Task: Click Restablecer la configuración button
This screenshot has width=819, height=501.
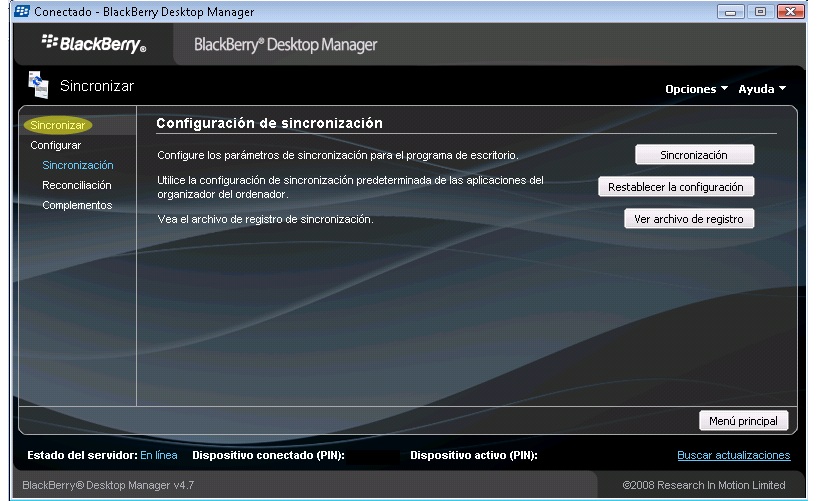Action: pyautogui.click(x=676, y=187)
